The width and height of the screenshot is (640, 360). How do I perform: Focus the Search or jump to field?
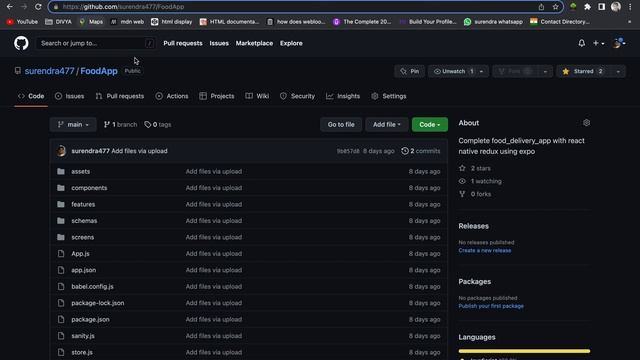point(96,43)
